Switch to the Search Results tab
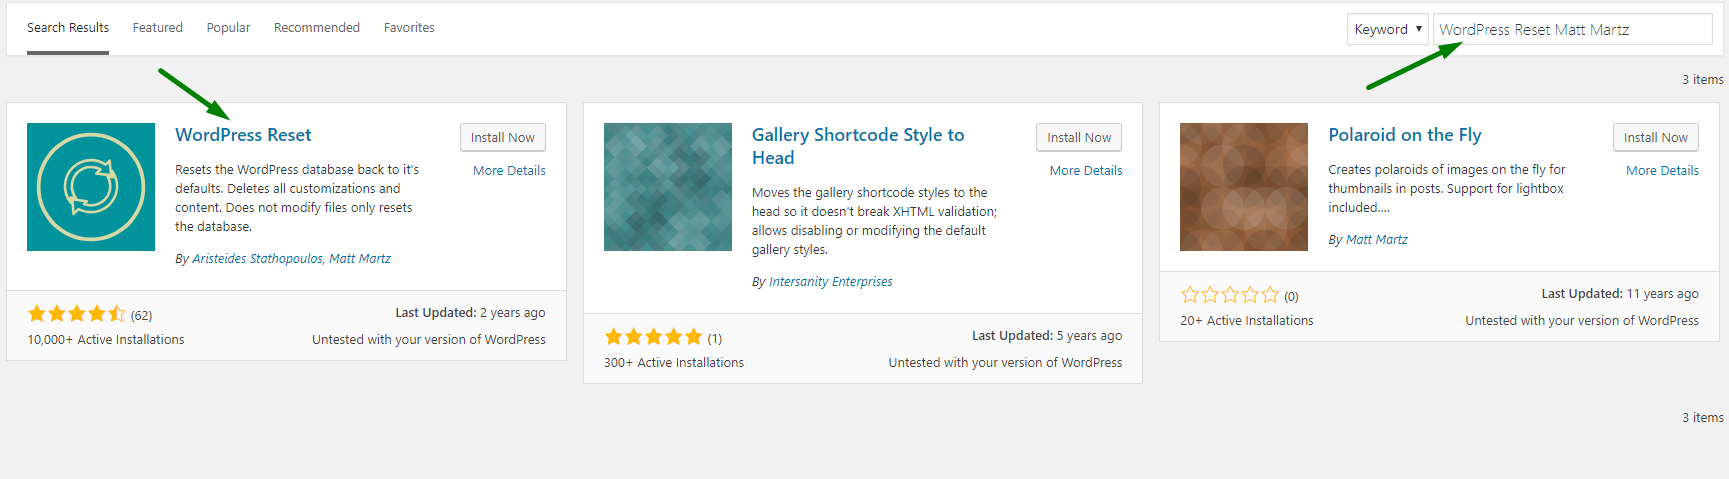The image size is (1729, 479). pos(68,28)
